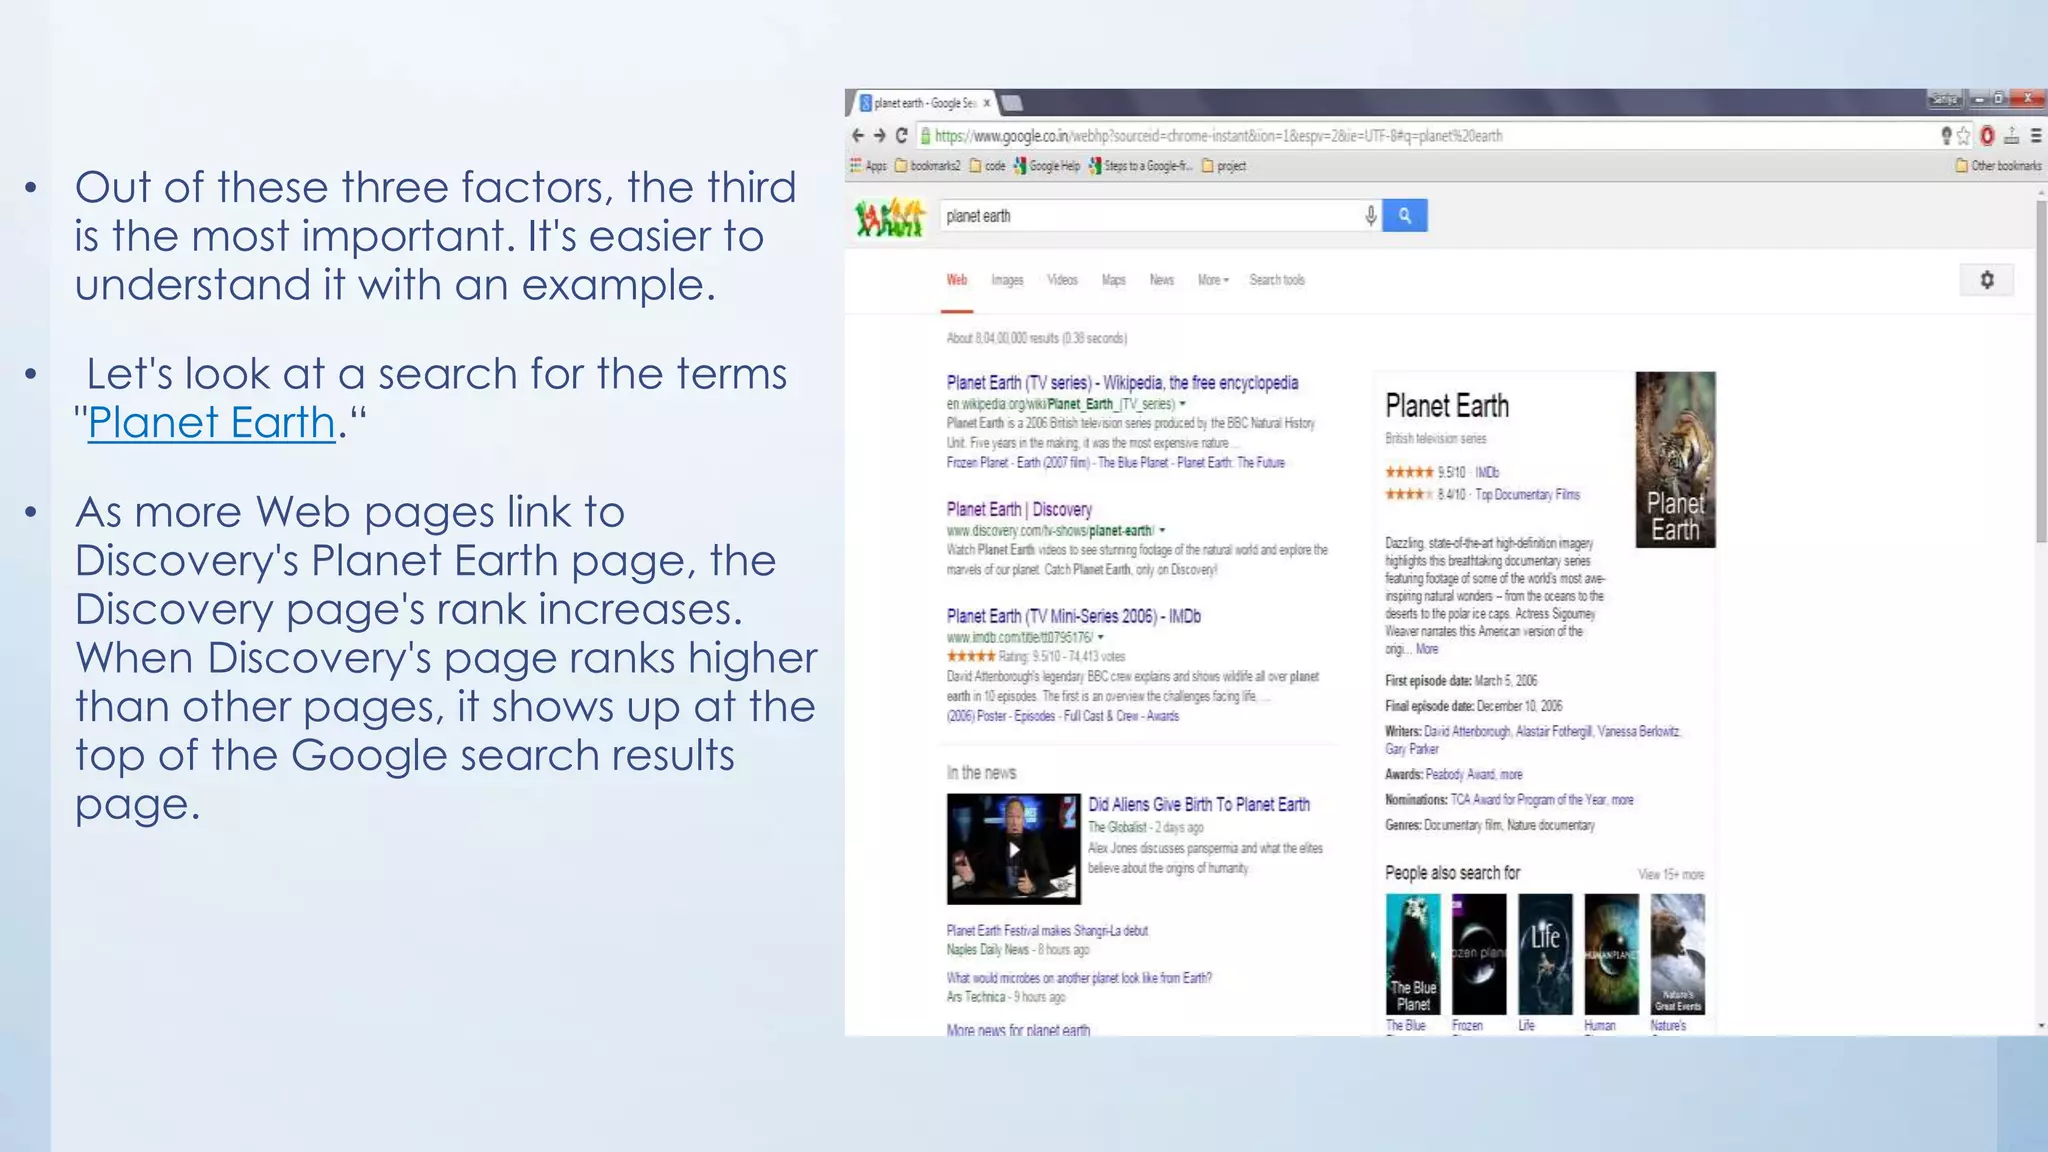Click the Planet Earth poster in knowledge panel
2048x1152 pixels.
(1675, 460)
